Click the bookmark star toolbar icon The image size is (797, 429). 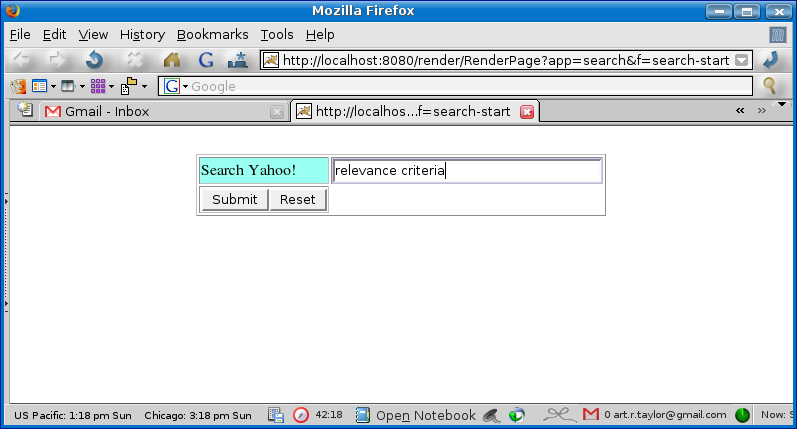237,60
